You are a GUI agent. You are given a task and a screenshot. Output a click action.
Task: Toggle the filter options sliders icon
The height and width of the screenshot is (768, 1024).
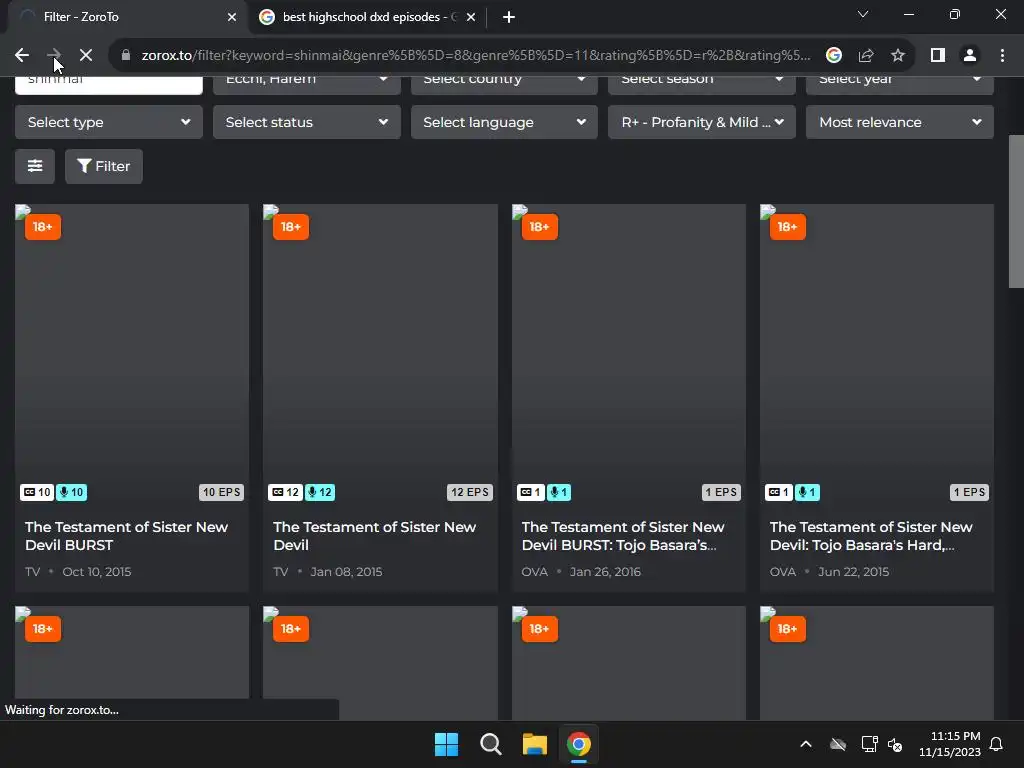tap(35, 166)
